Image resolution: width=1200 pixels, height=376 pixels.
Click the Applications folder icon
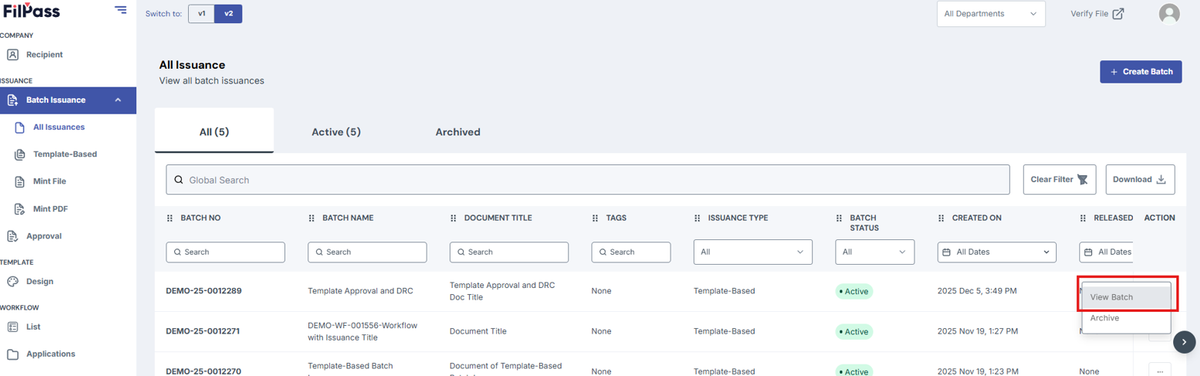tap(13, 354)
